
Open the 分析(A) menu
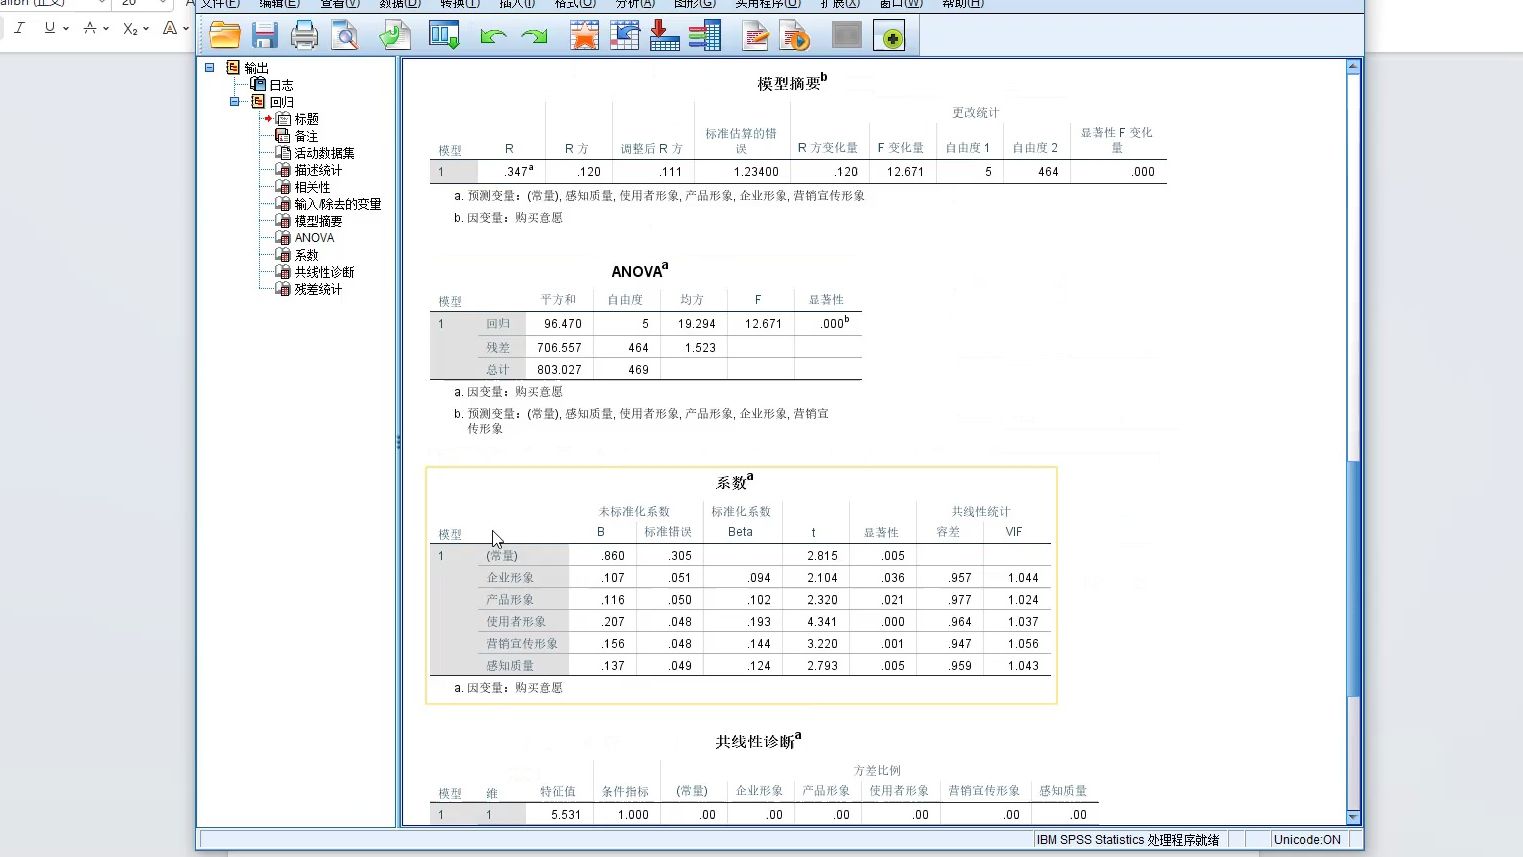(635, 4)
